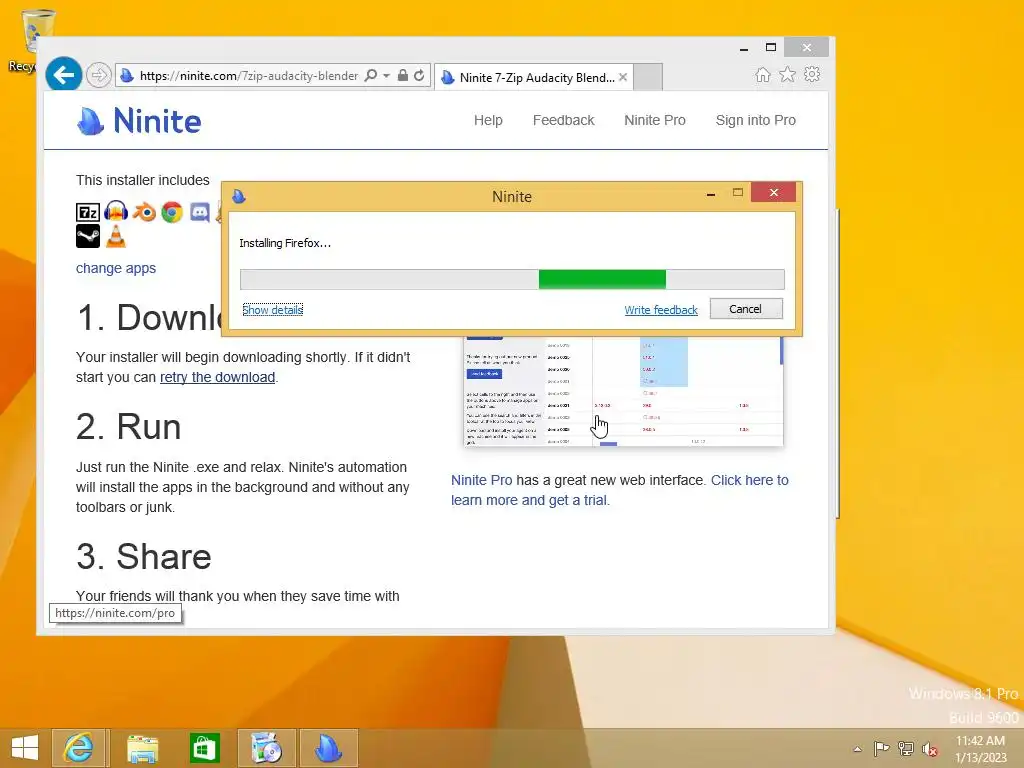Minimize the Ninite installer dialog

711,193
